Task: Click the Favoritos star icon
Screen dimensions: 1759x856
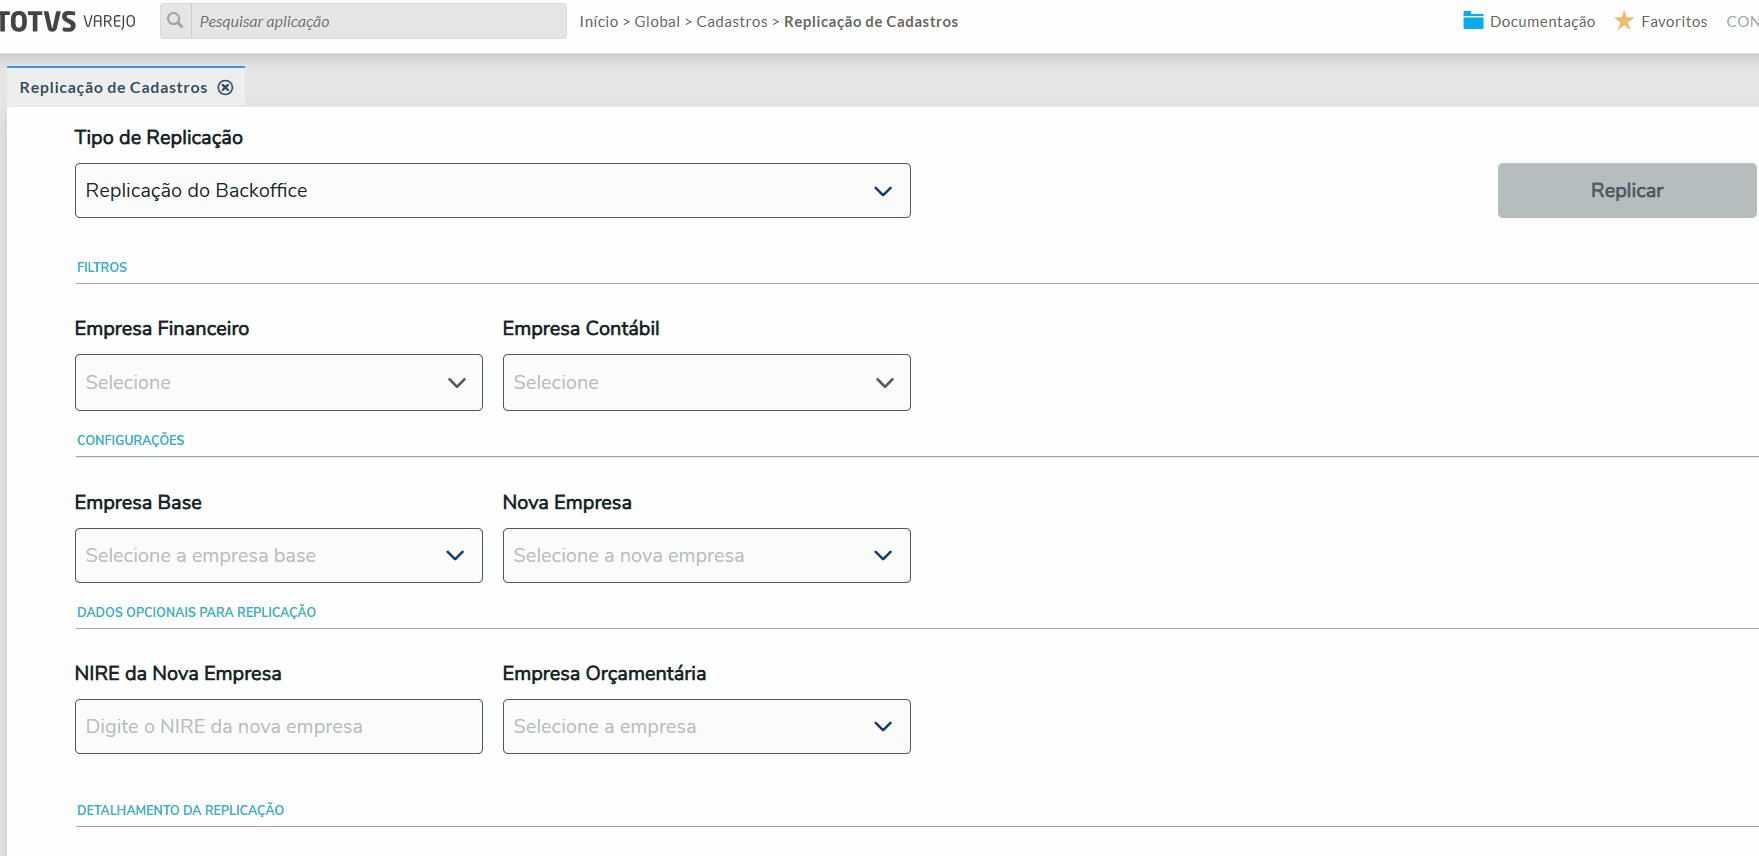Action: pos(1624,21)
